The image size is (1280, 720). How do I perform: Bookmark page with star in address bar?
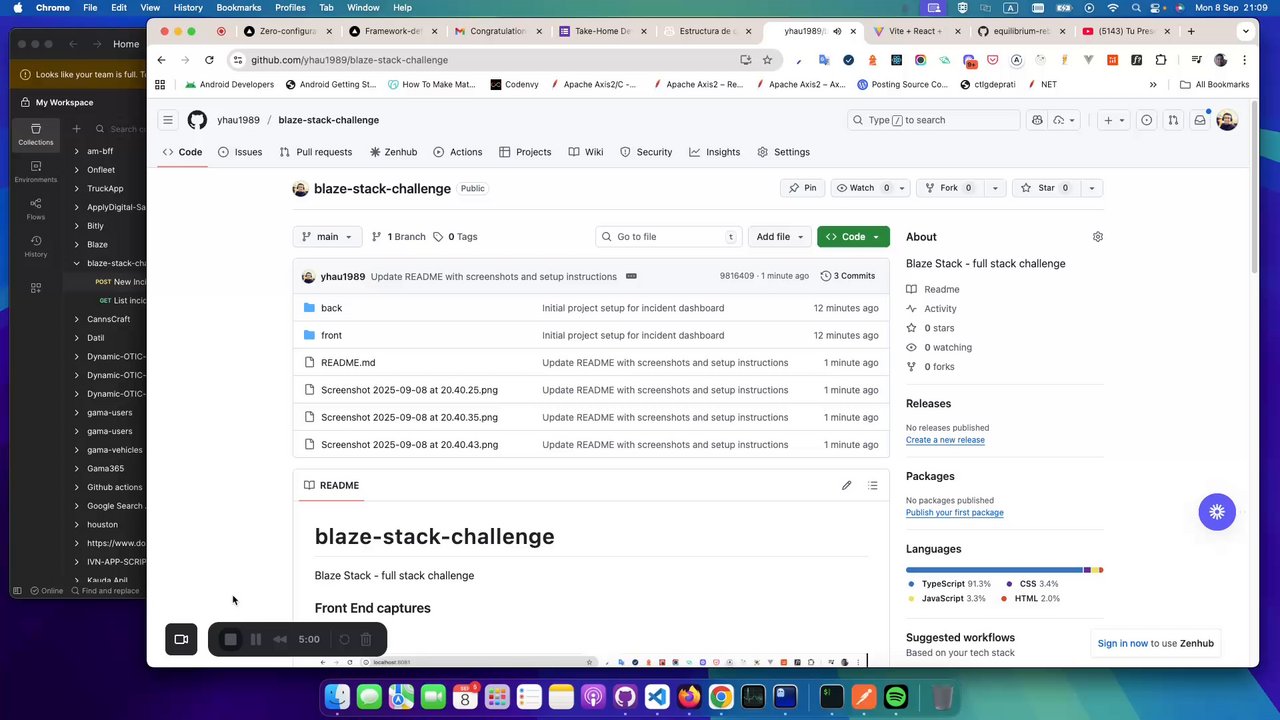[x=767, y=60]
